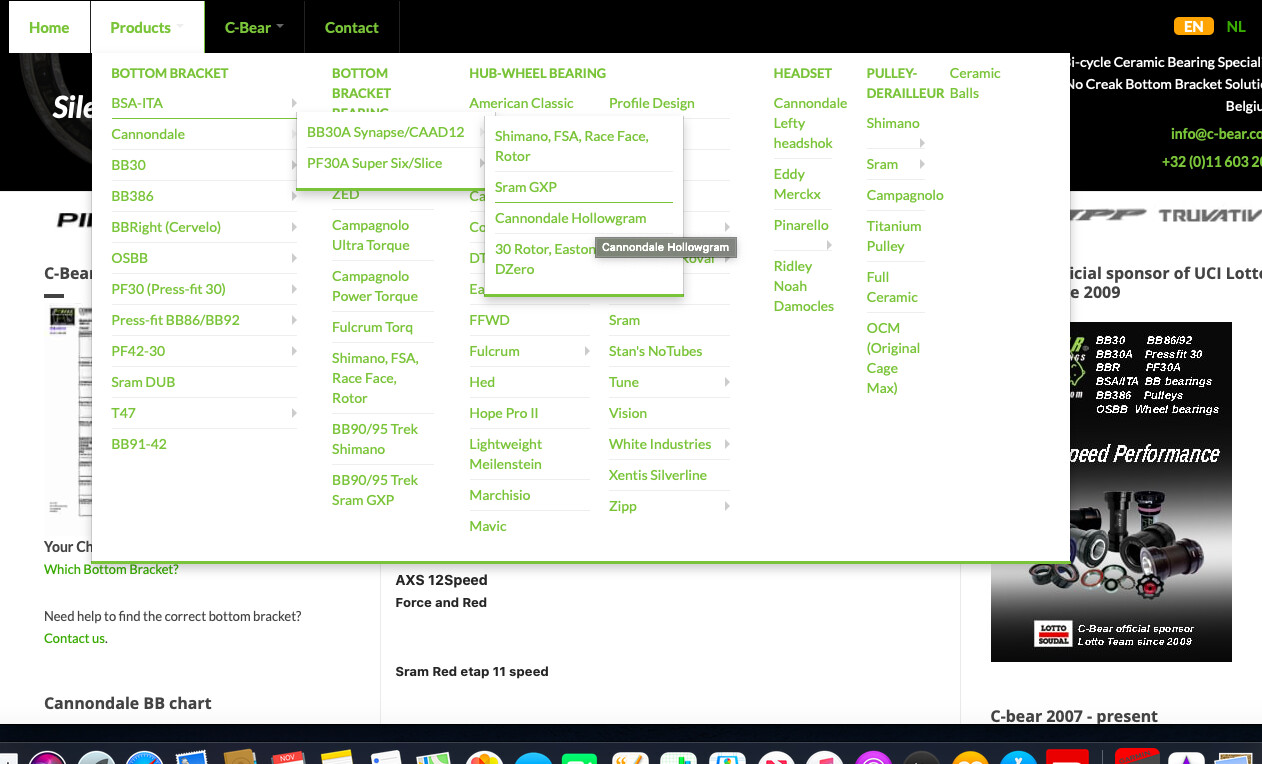
Task: Select BB91-42 bottom bracket
Action: (x=139, y=444)
